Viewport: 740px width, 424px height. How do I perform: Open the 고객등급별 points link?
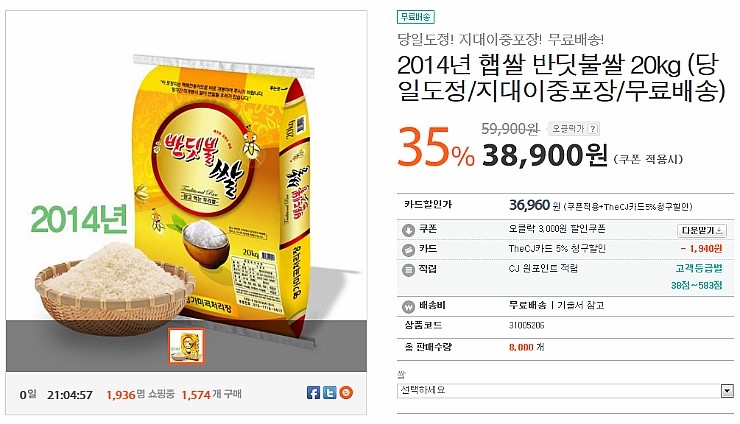(698, 269)
